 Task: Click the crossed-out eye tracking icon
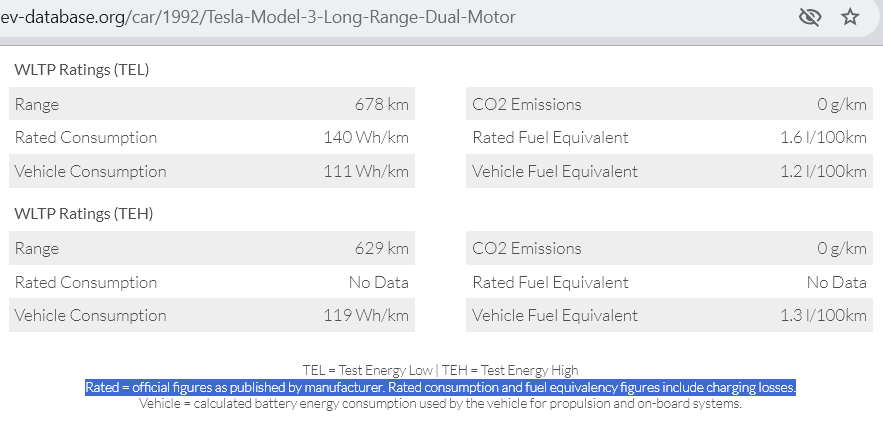(x=810, y=17)
